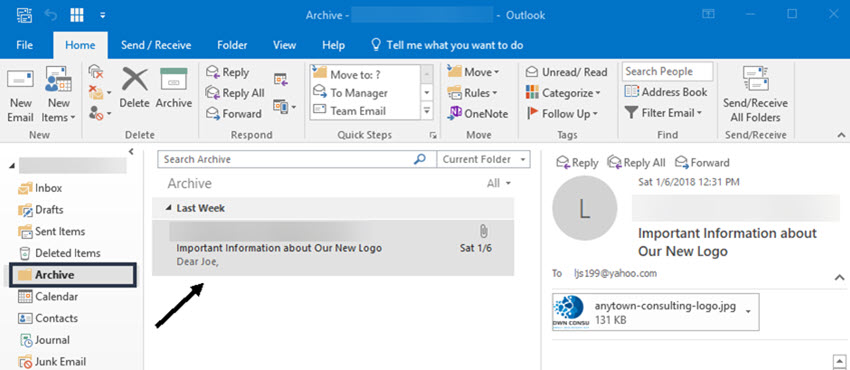850x370 pixels.
Task: Open the Customize Quick Access Toolbar dropdown
Action: (102, 15)
